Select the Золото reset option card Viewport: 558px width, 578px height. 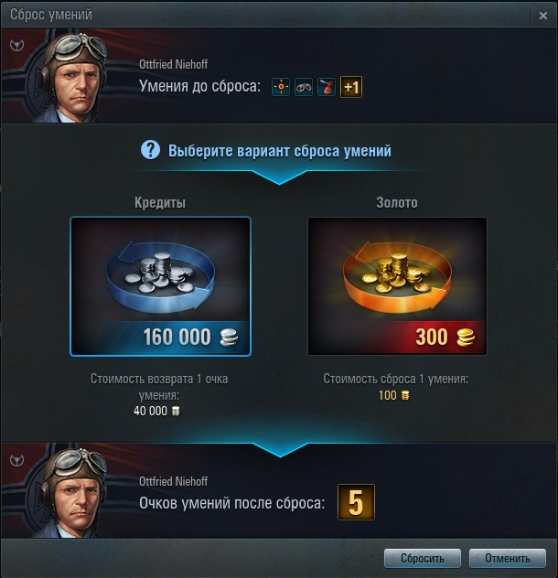(x=397, y=286)
